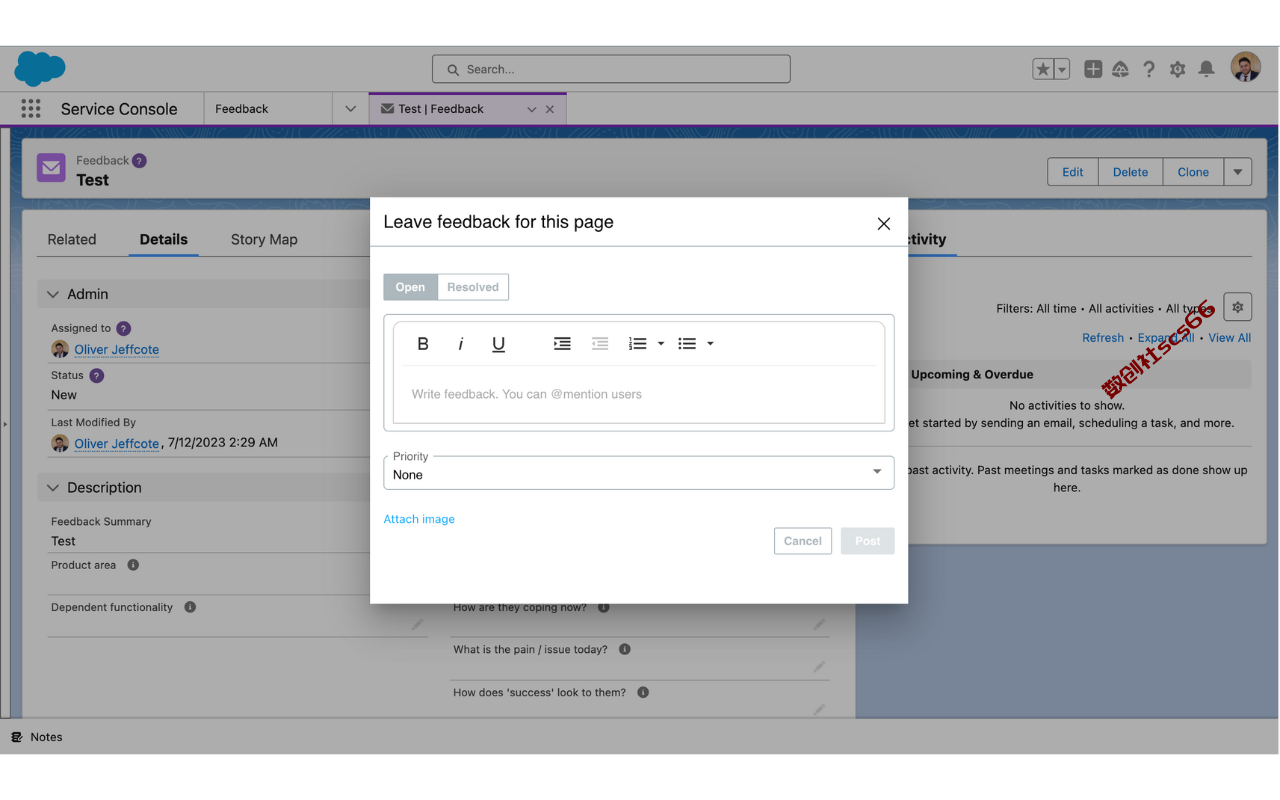This screenshot has height=800, width=1280.
Task: Select the Resolved status toggle
Action: pos(473,287)
